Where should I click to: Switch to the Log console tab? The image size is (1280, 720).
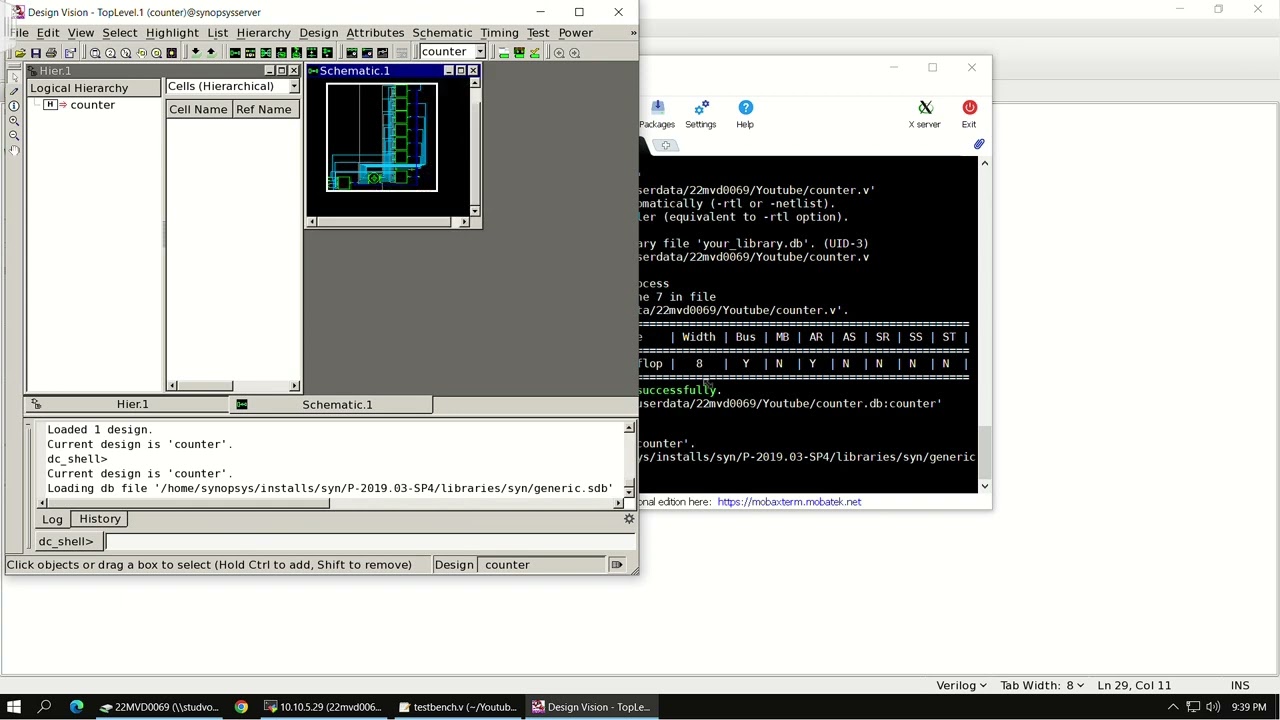coord(52,519)
